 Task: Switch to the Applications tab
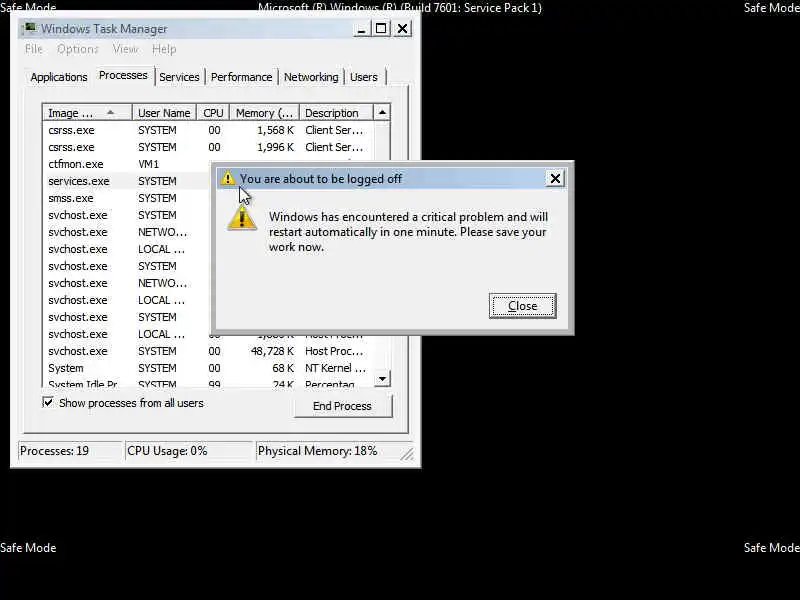pyautogui.click(x=59, y=77)
